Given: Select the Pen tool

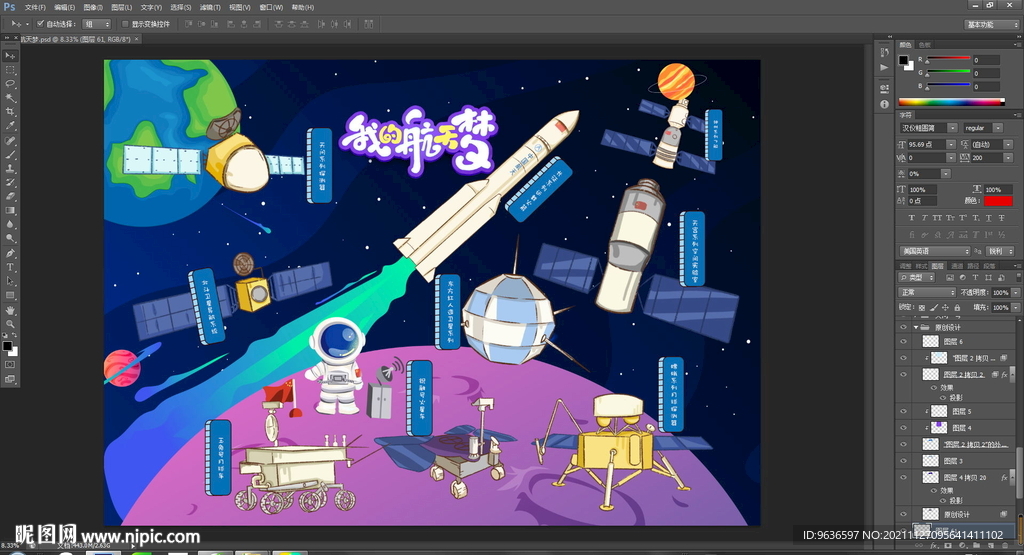Looking at the screenshot, I should (x=10, y=253).
